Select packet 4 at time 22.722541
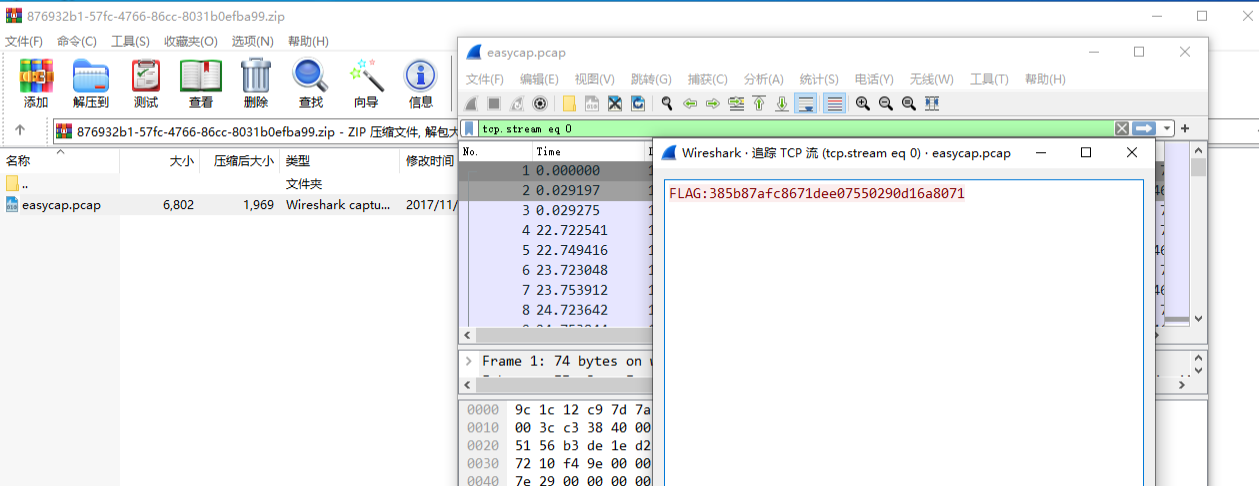Viewport: 1259px width, 486px height. point(555,230)
